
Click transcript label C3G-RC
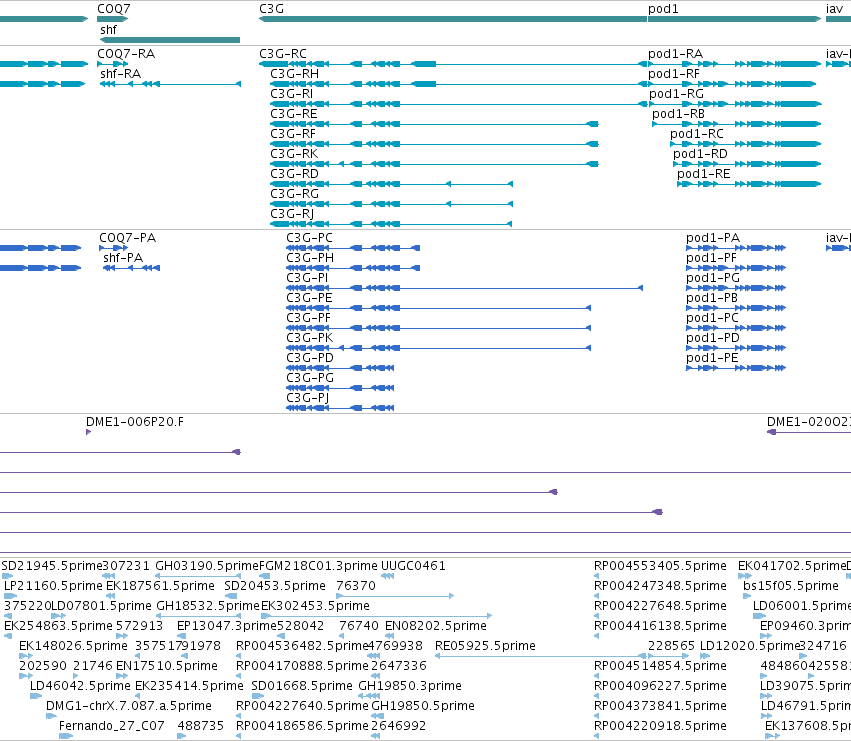point(283,54)
